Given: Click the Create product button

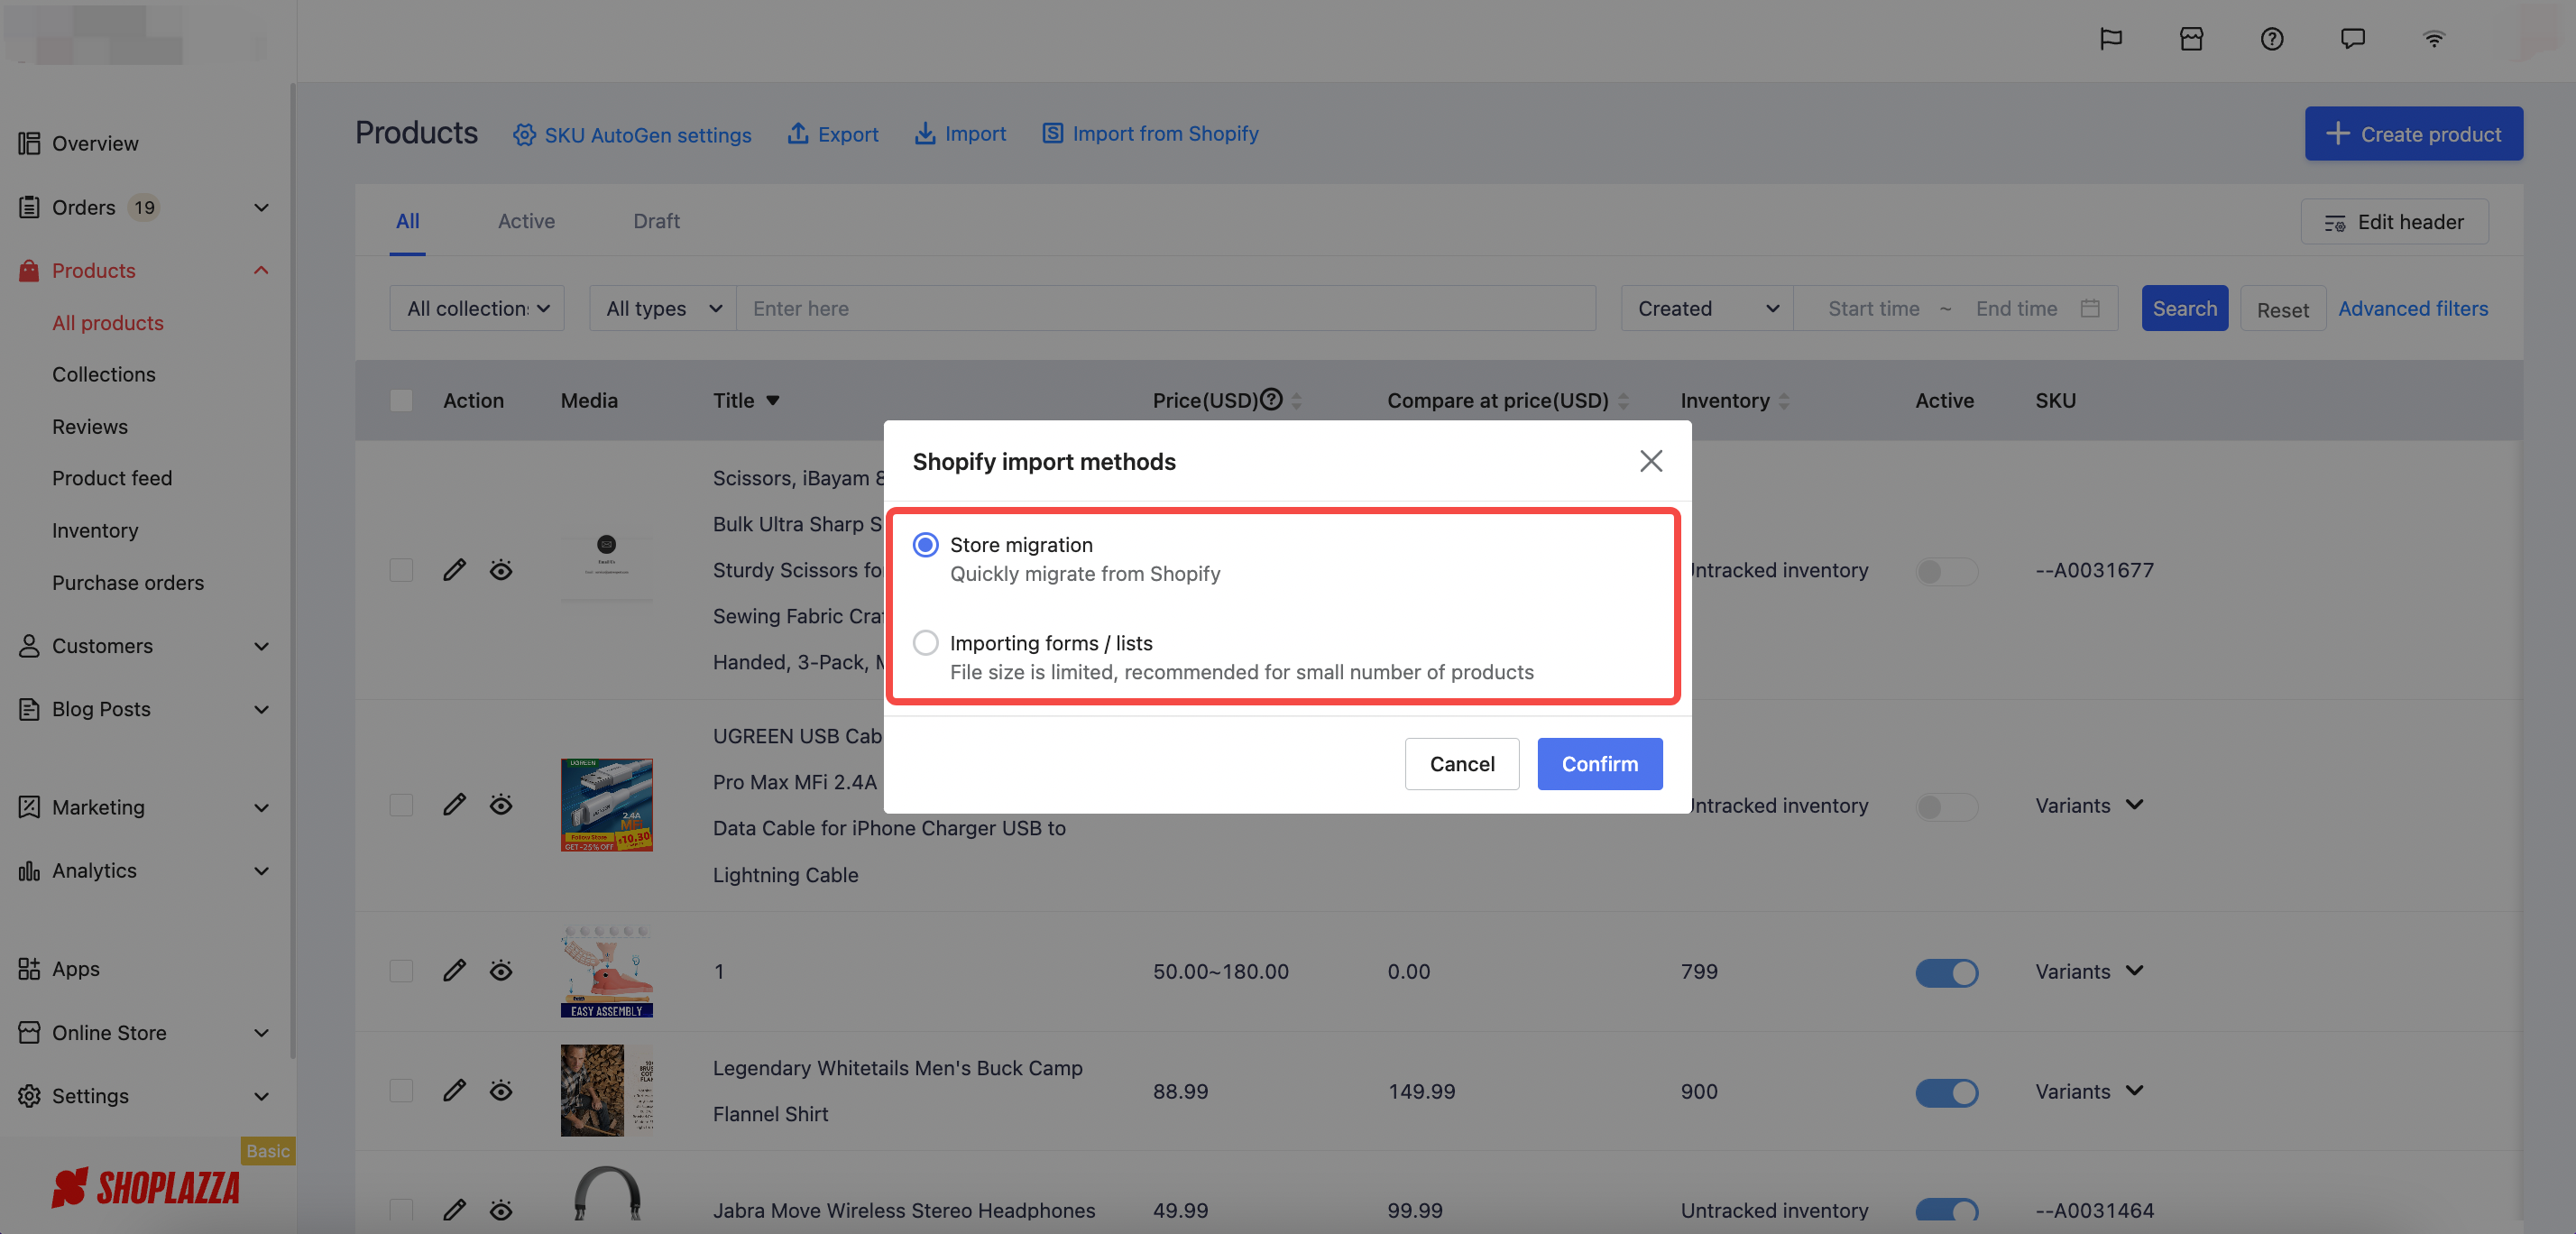Looking at the screenshot, I should (2413, 133).
